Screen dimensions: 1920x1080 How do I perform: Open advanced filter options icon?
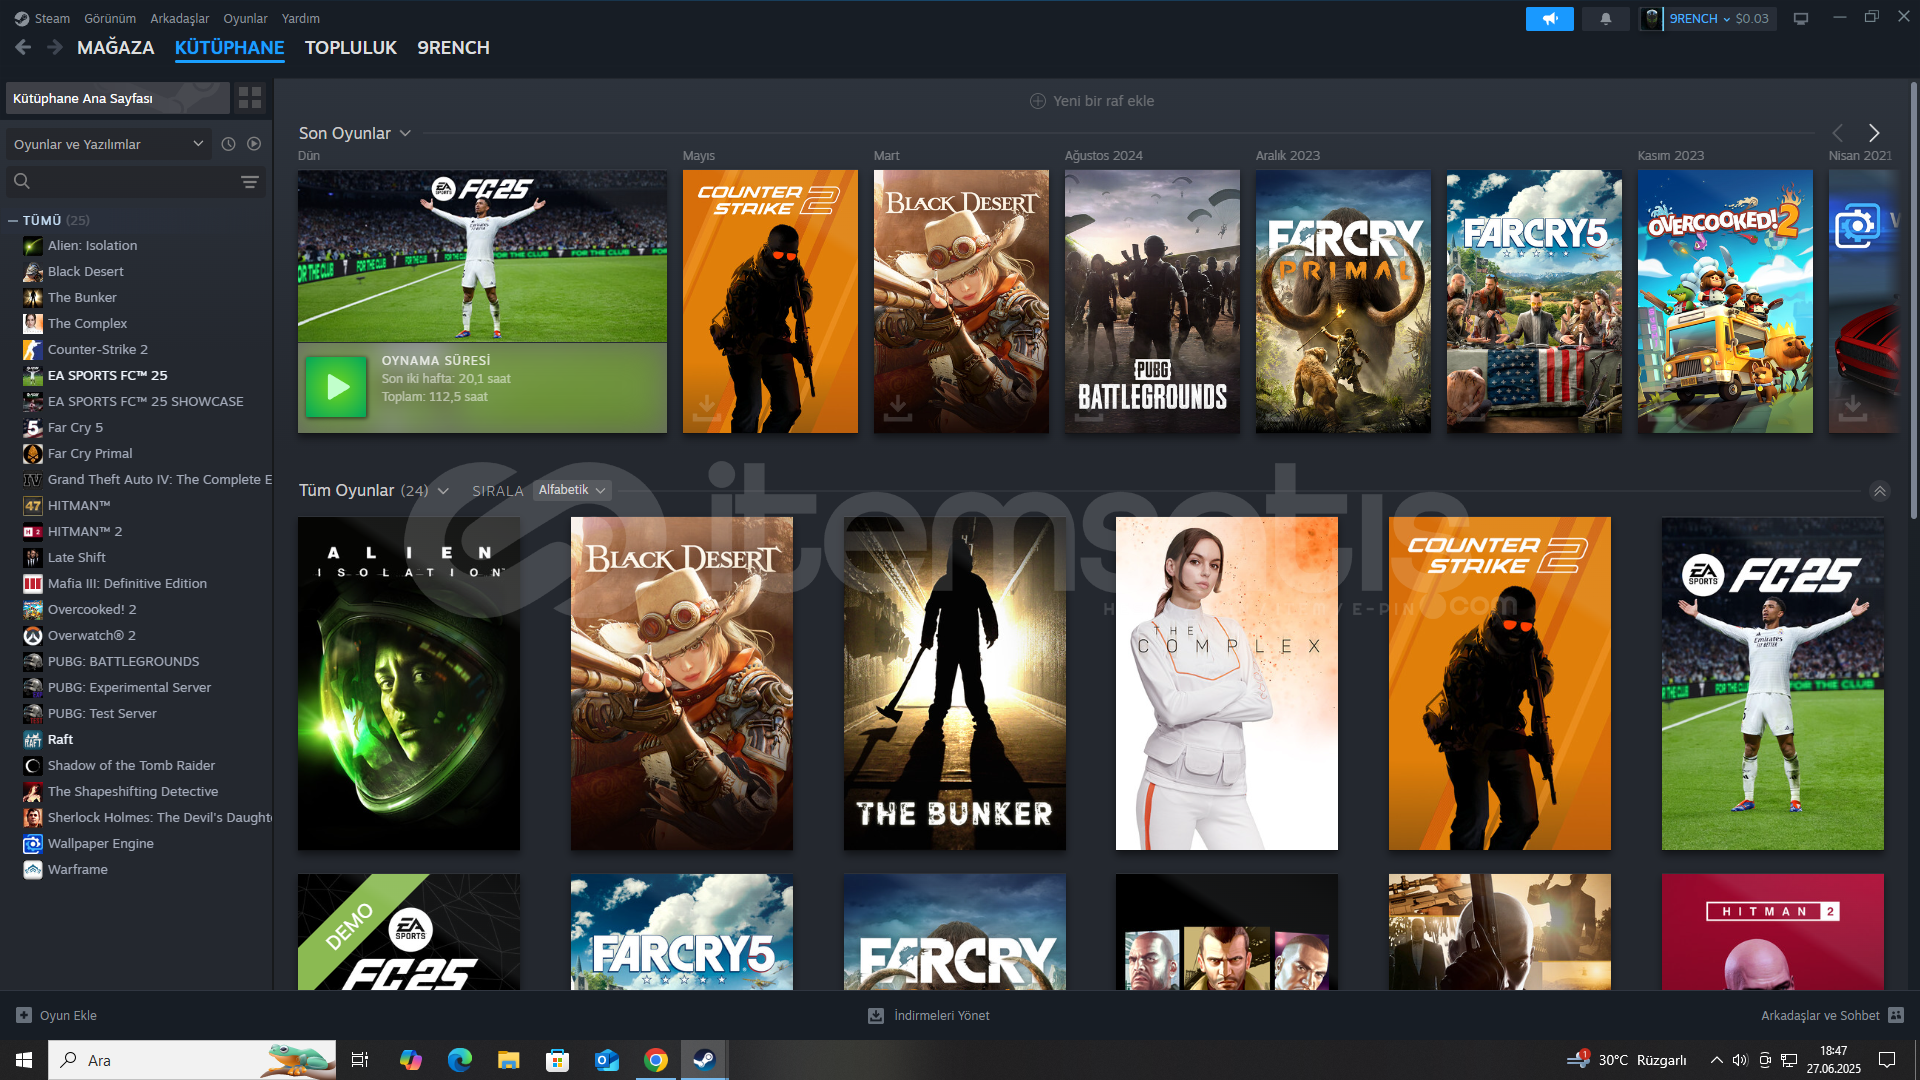[250, 182]
